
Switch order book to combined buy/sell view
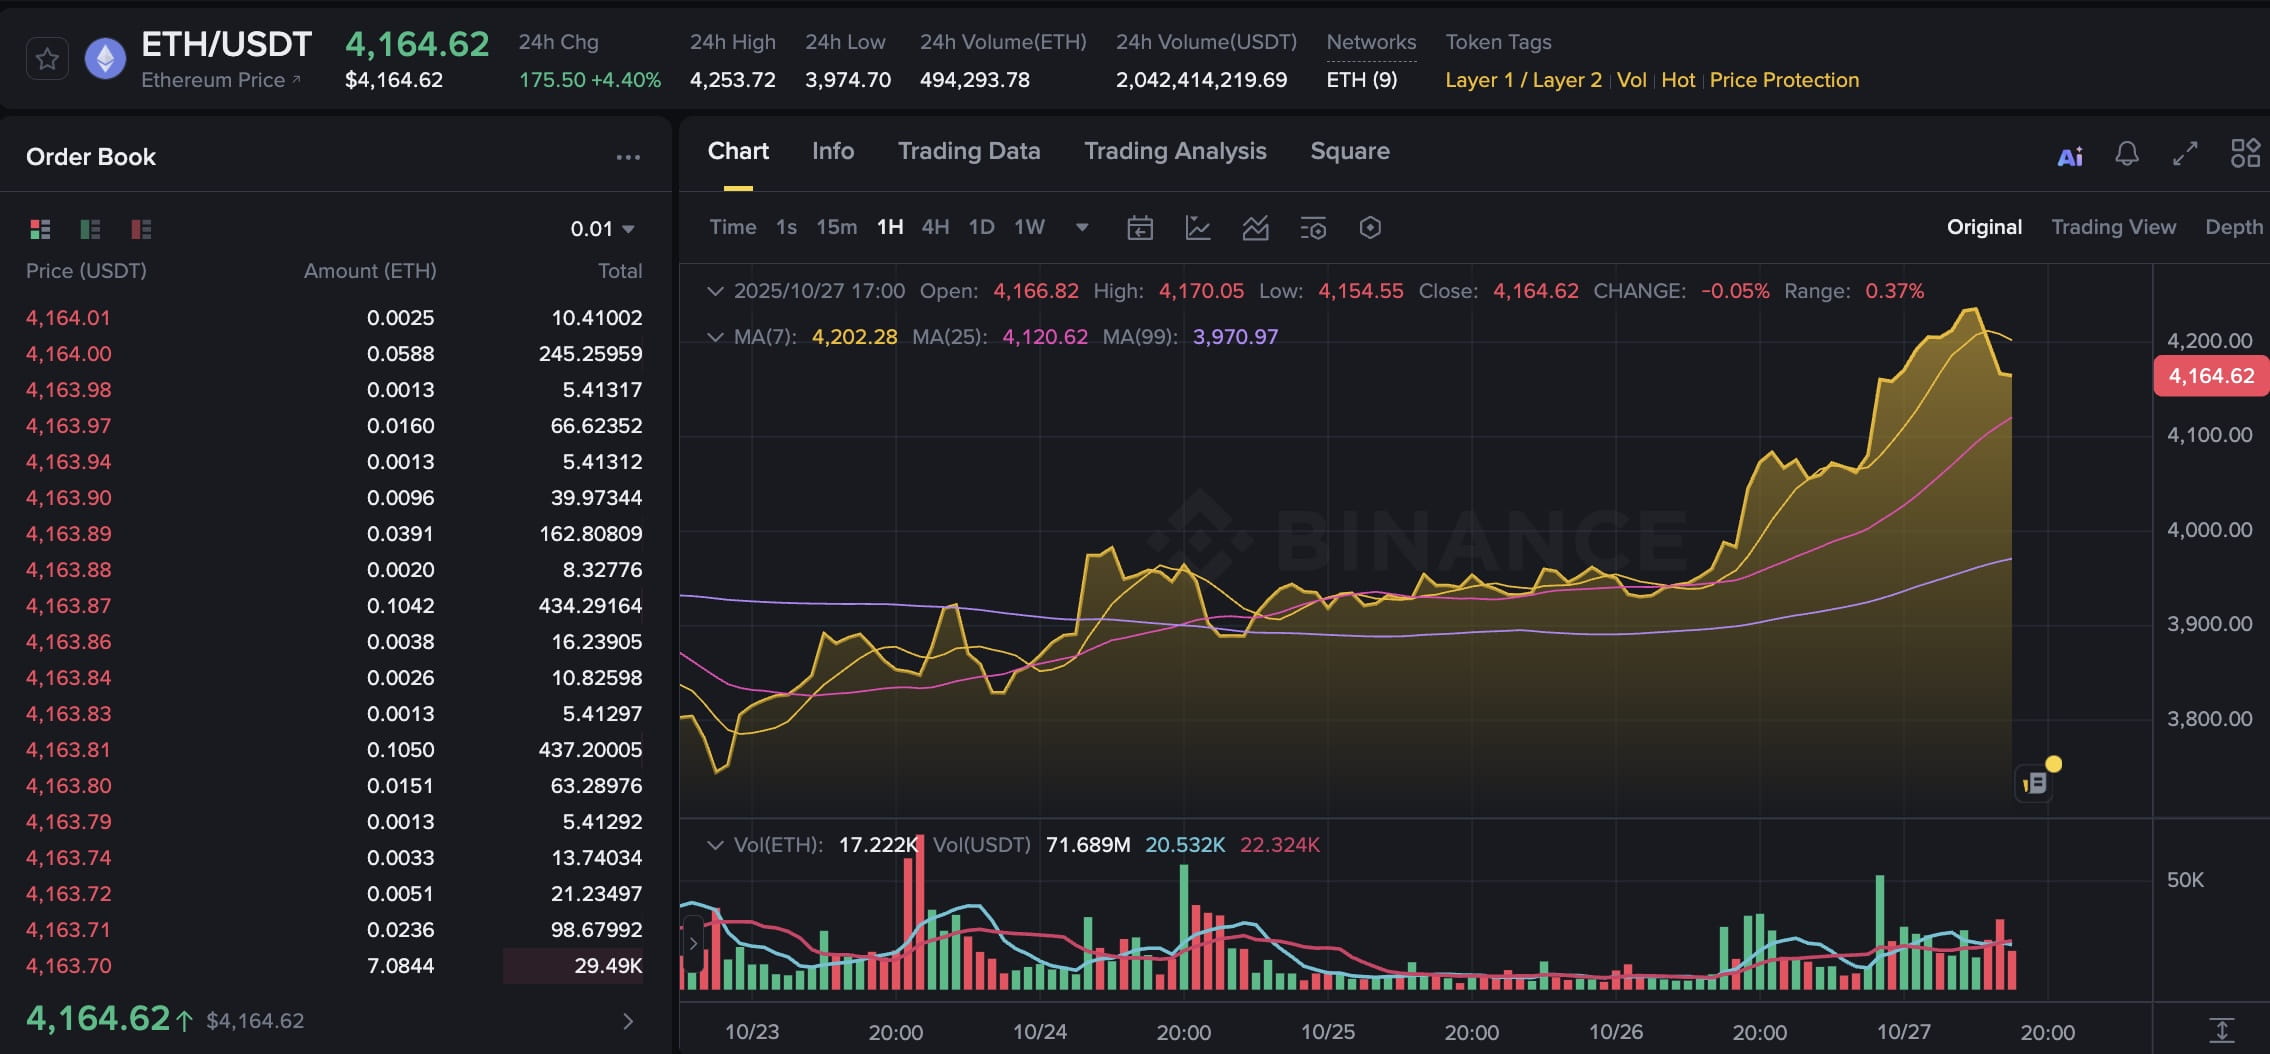click(x=40, y=229)
